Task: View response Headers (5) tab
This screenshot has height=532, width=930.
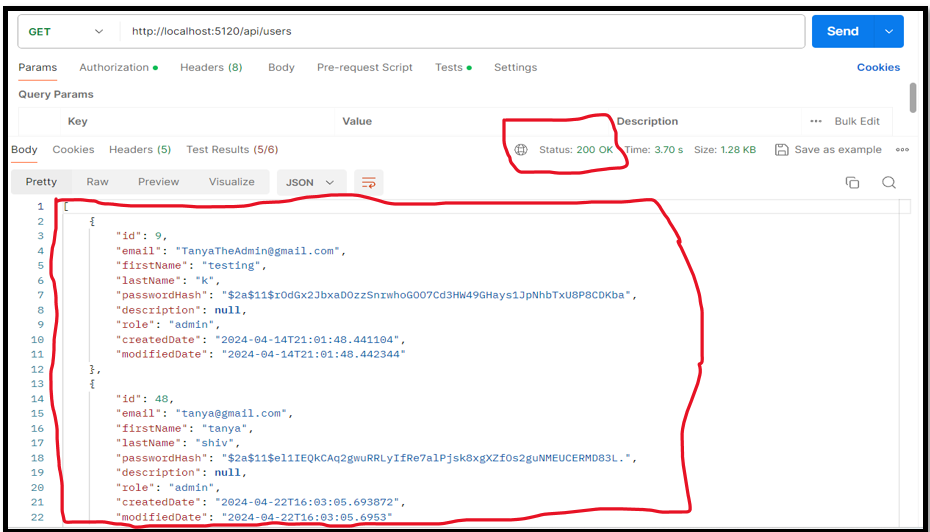Action: pyautogui.click(x=140, y=150)
